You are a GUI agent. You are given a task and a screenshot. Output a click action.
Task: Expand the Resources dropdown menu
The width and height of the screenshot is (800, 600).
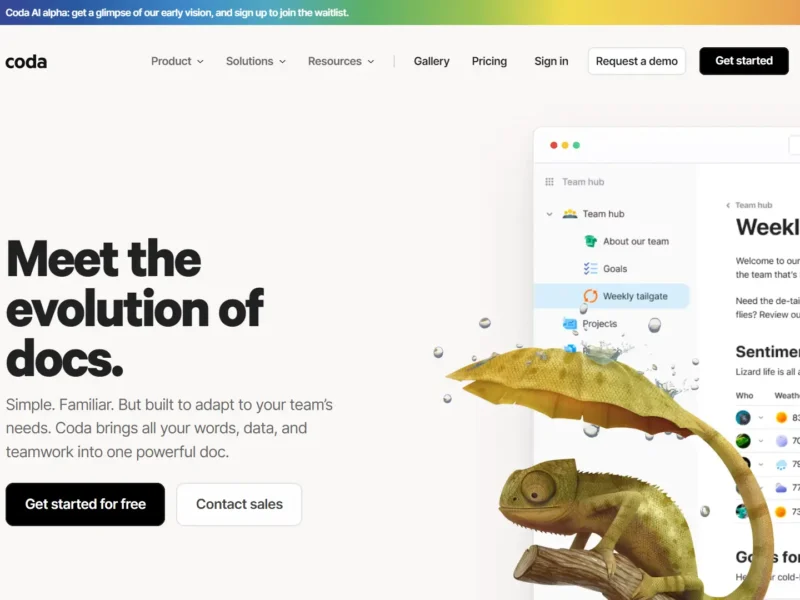[341, 61]
